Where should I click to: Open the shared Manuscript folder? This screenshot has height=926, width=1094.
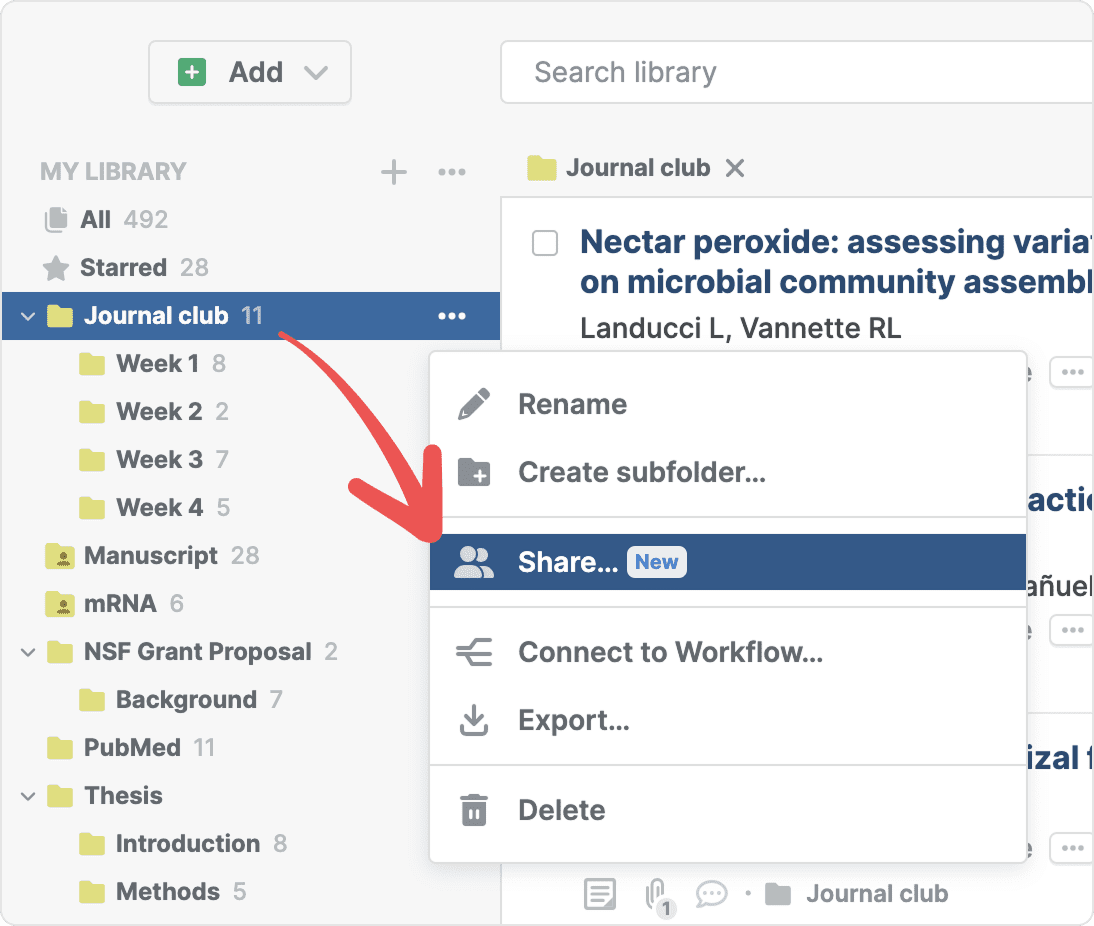[x=150, y=556]
